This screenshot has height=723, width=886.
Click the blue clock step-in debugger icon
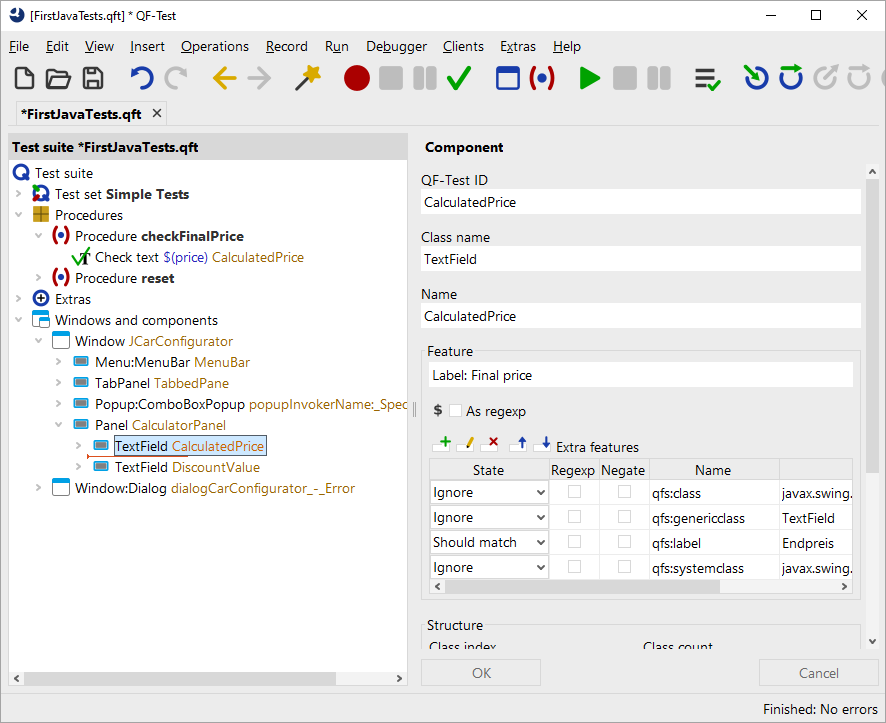(x=755, y=78)
